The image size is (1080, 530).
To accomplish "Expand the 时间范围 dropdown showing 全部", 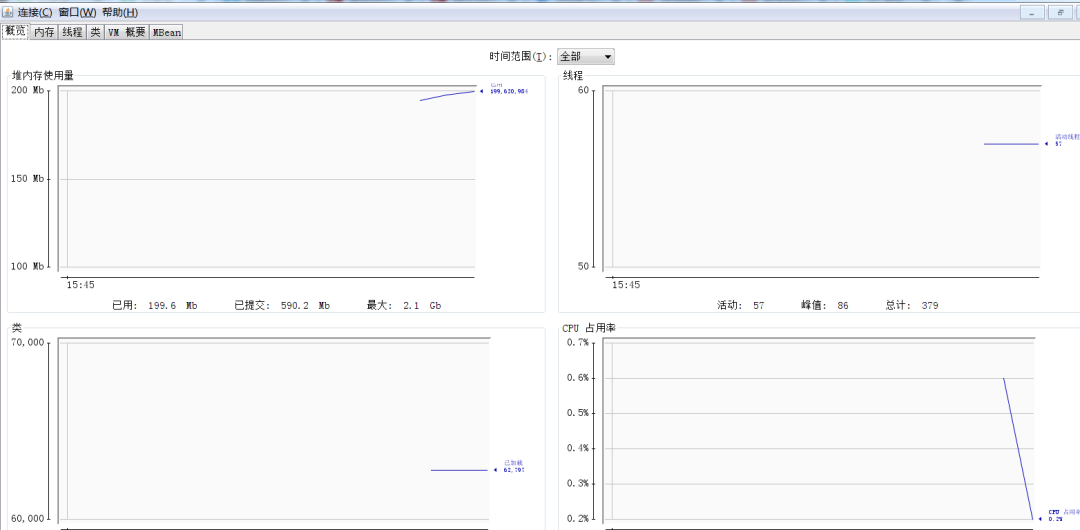I will pos(585,57).
